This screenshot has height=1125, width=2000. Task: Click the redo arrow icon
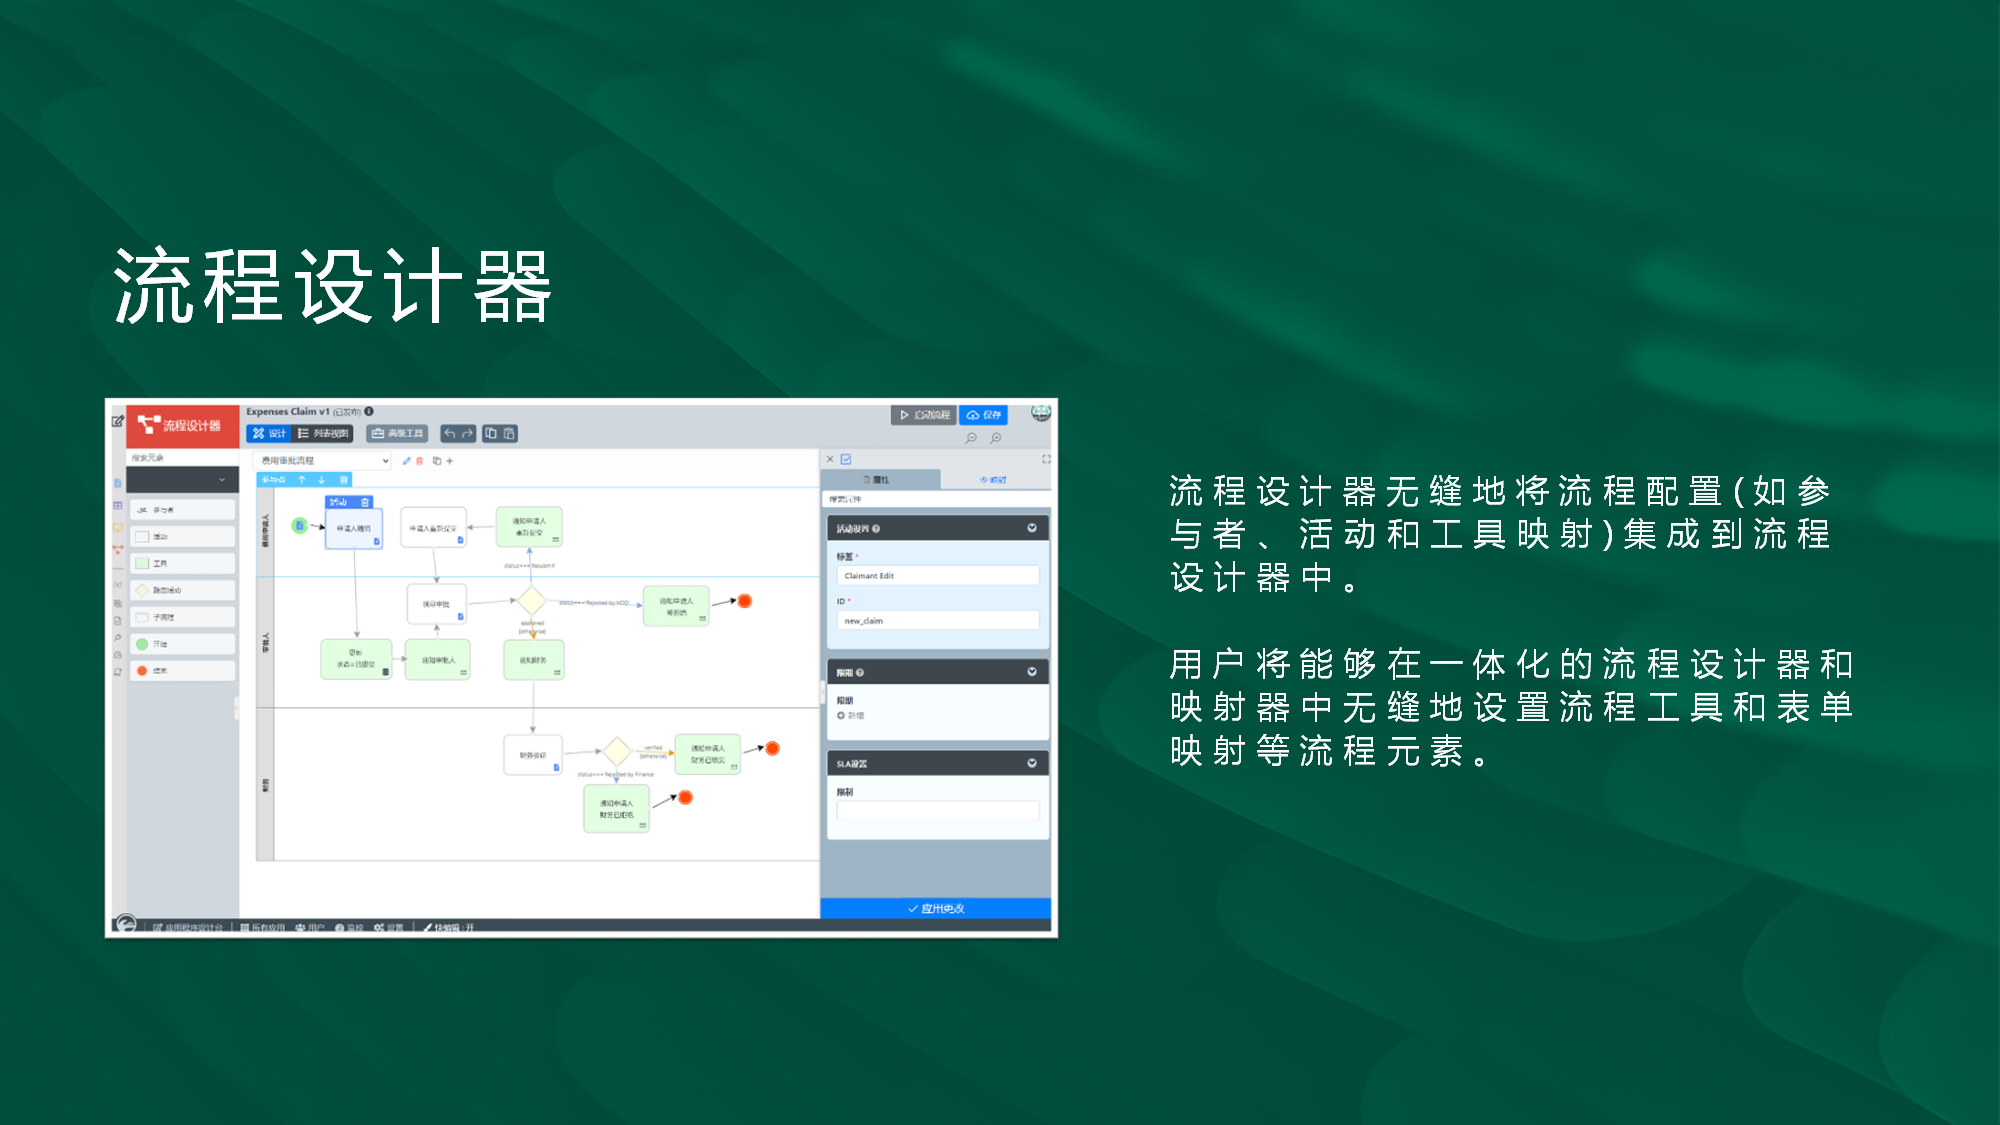pyautogui.click(x=467, y=433)
